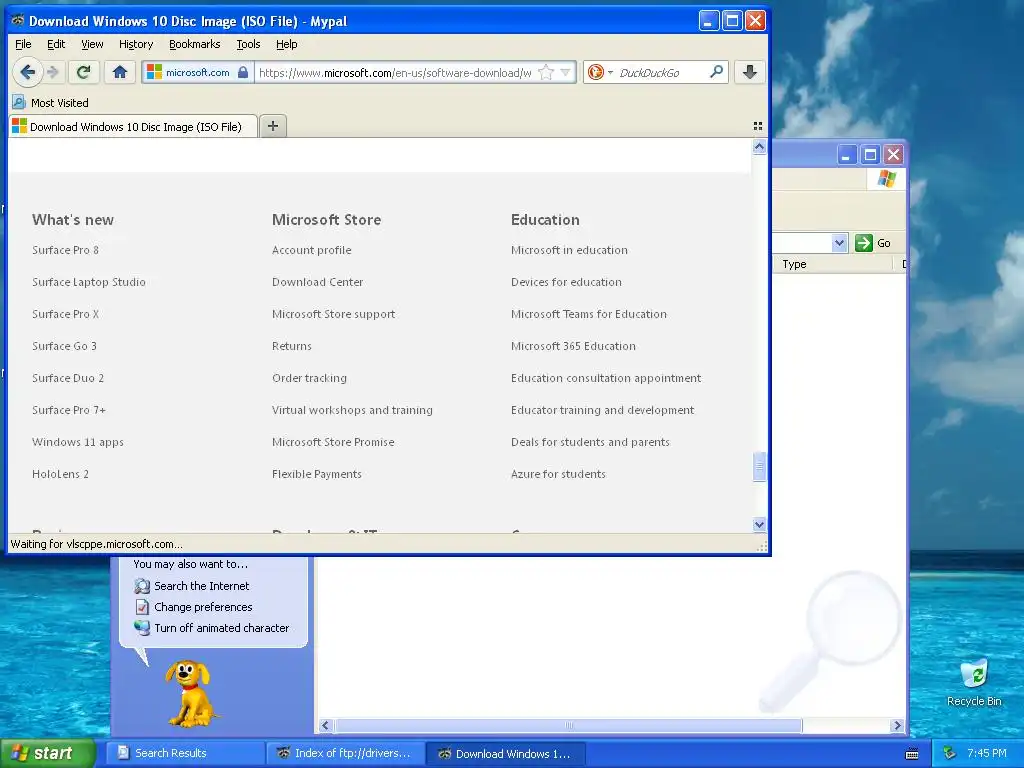The image size is (1024, 768).
Task: Click the address bar URL field
Action: coord(396,72)
